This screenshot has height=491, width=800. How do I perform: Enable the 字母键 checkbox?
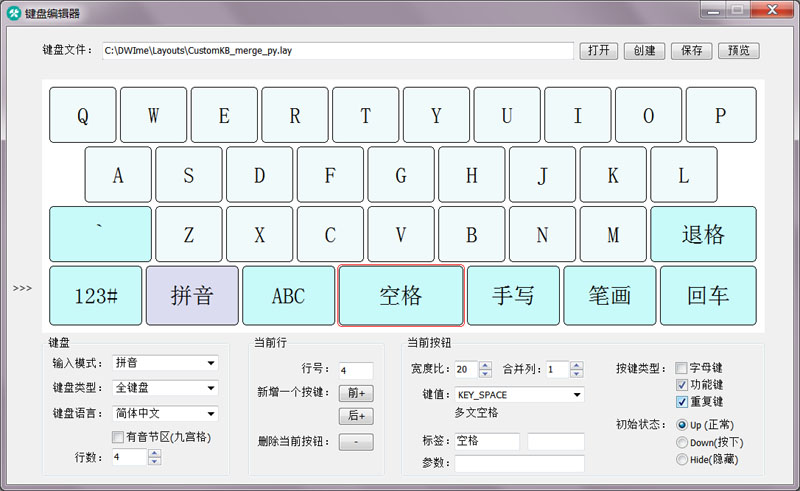(x=682, y=367)
